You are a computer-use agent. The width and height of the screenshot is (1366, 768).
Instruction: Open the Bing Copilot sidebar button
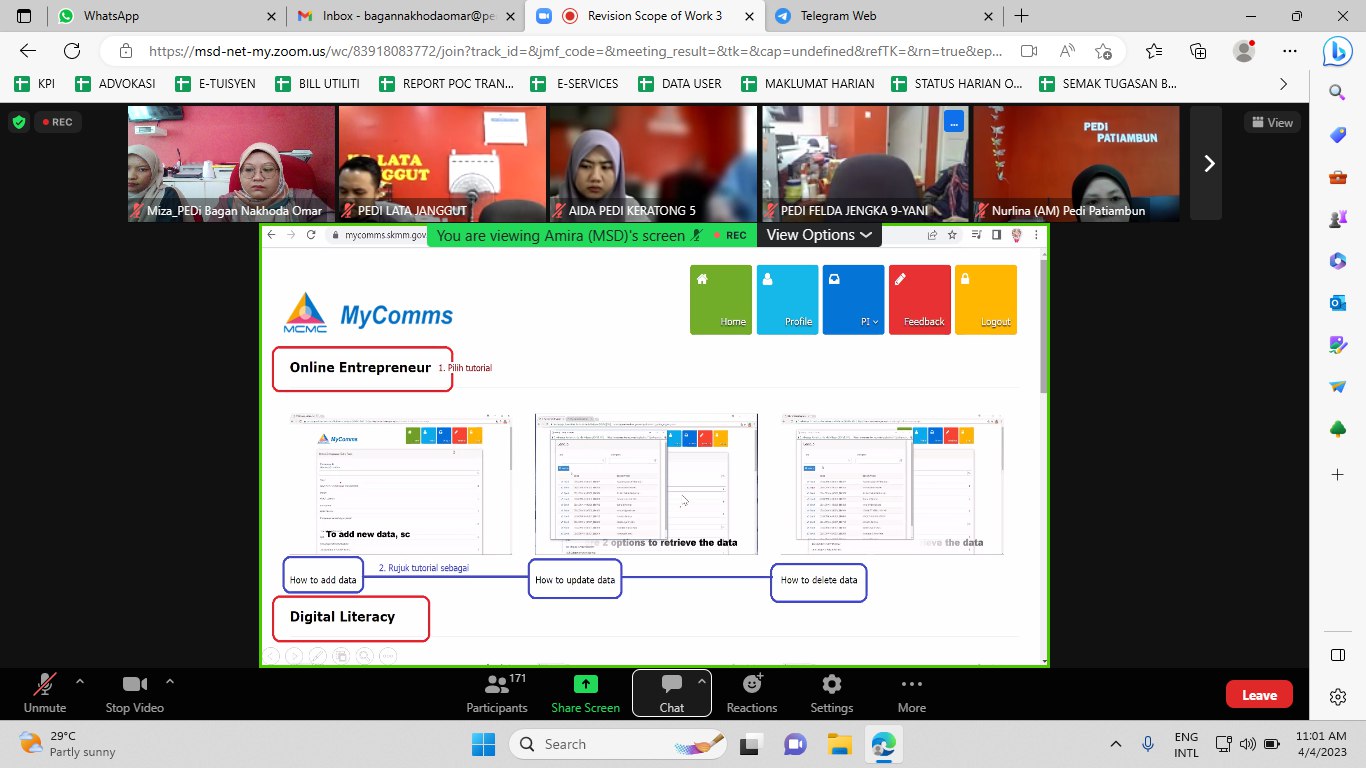pyautogui.click(x=1337, y=50)
